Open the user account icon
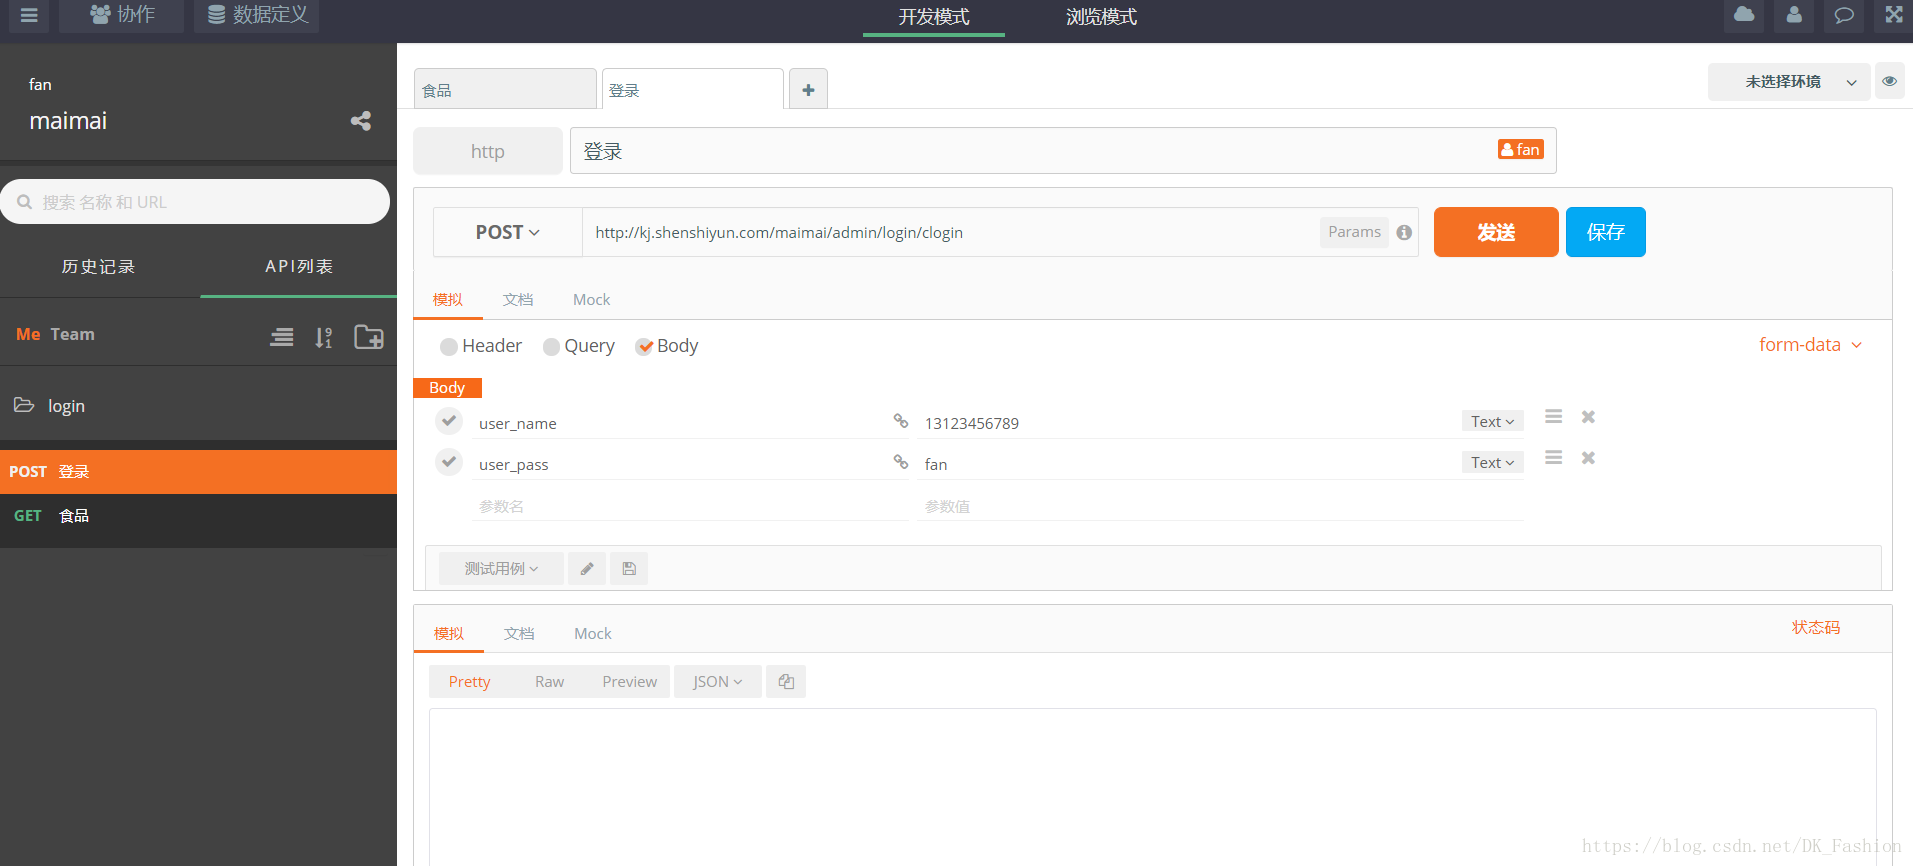 tap(1794, 15)
